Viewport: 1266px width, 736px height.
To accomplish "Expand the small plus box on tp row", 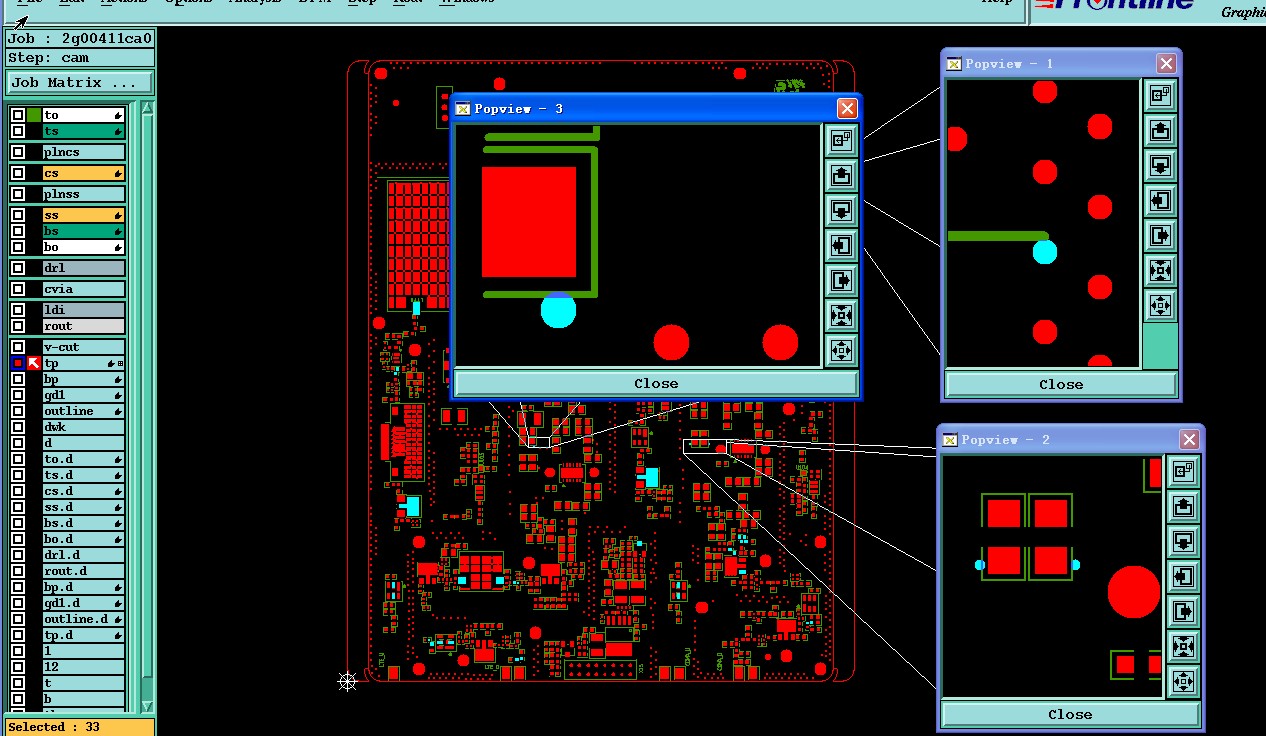I will click(x=121, y=364).
